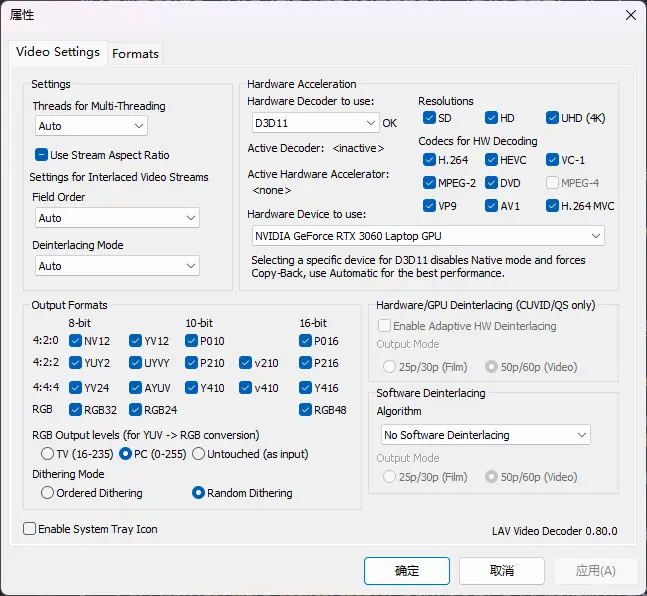647x596 pixels.
Task: Disable HEVC hardware decoding
Action: [492, 160]
